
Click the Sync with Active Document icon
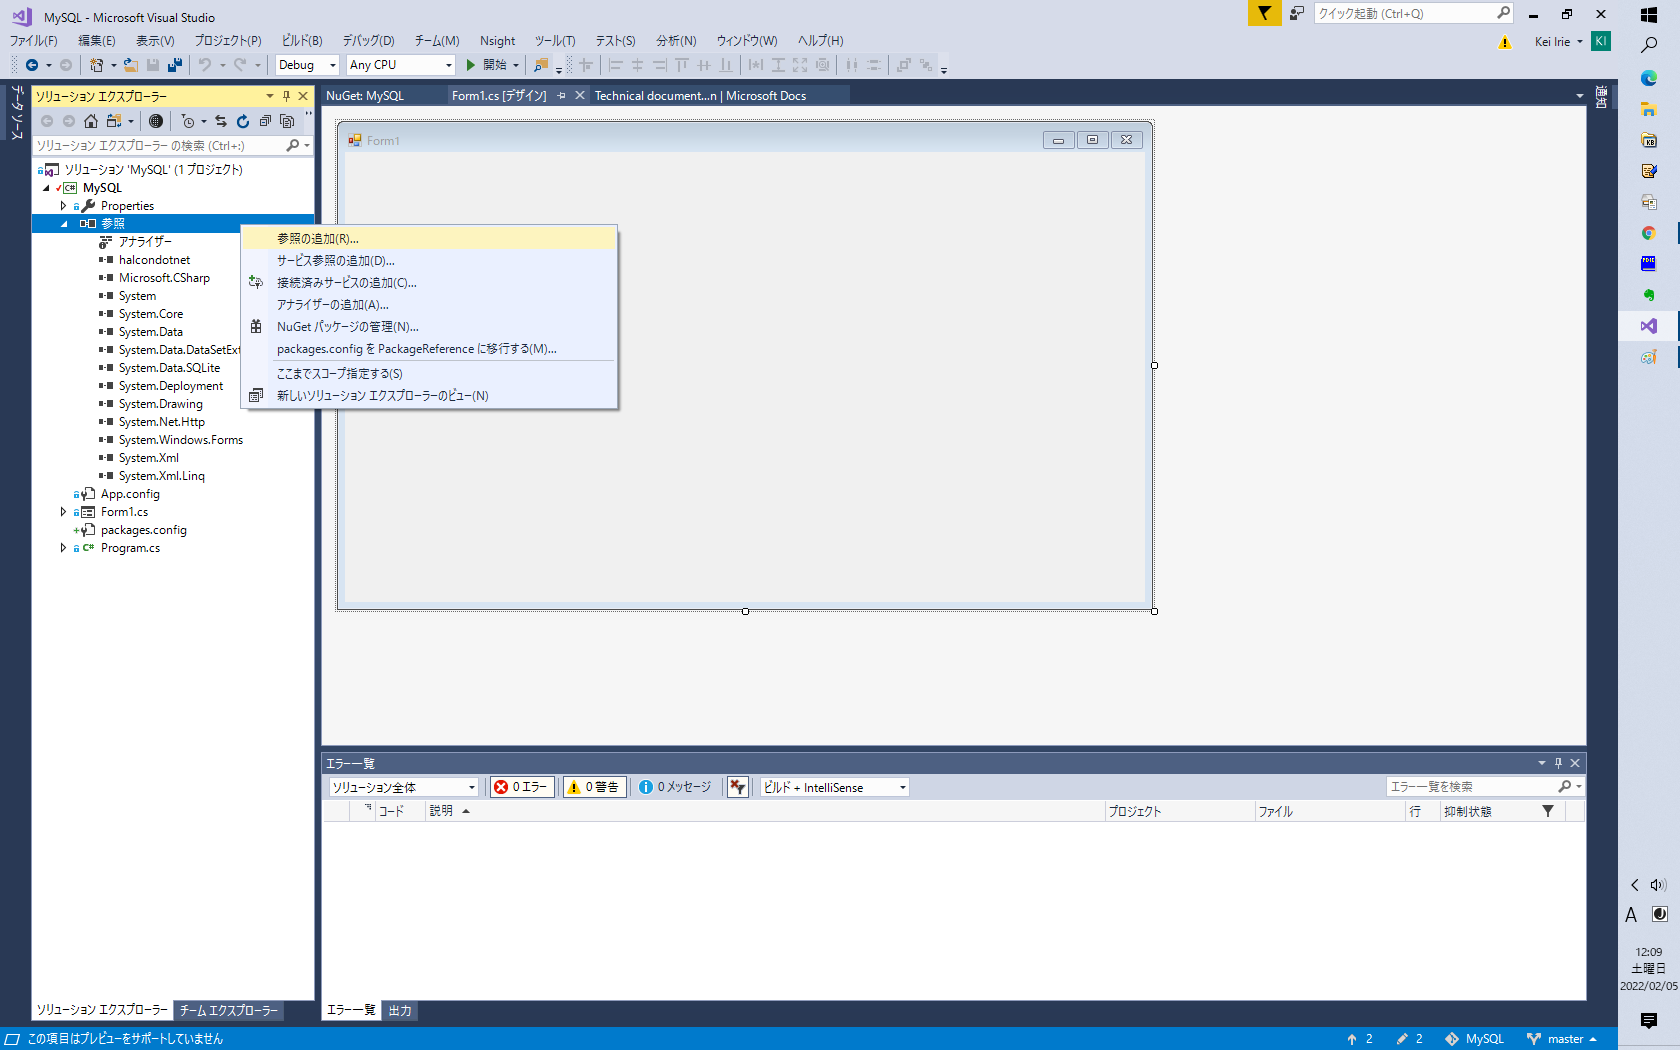pos(221,121)
